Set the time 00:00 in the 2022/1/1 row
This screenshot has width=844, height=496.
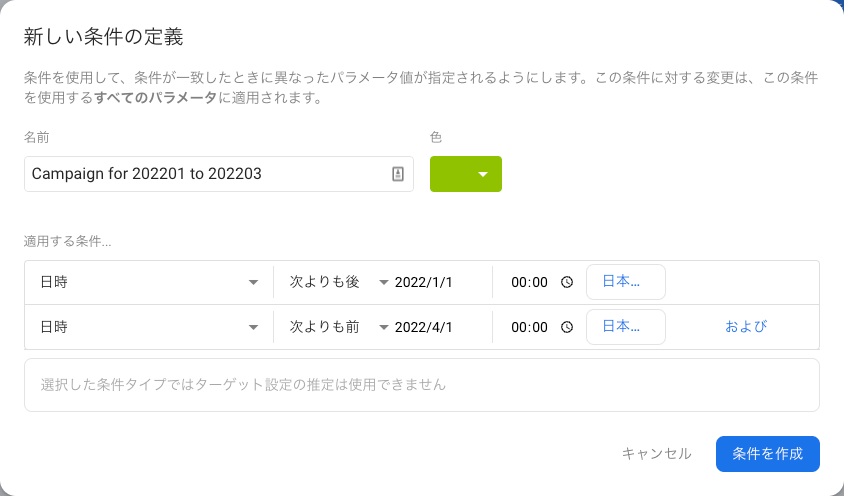click(530, 282)
